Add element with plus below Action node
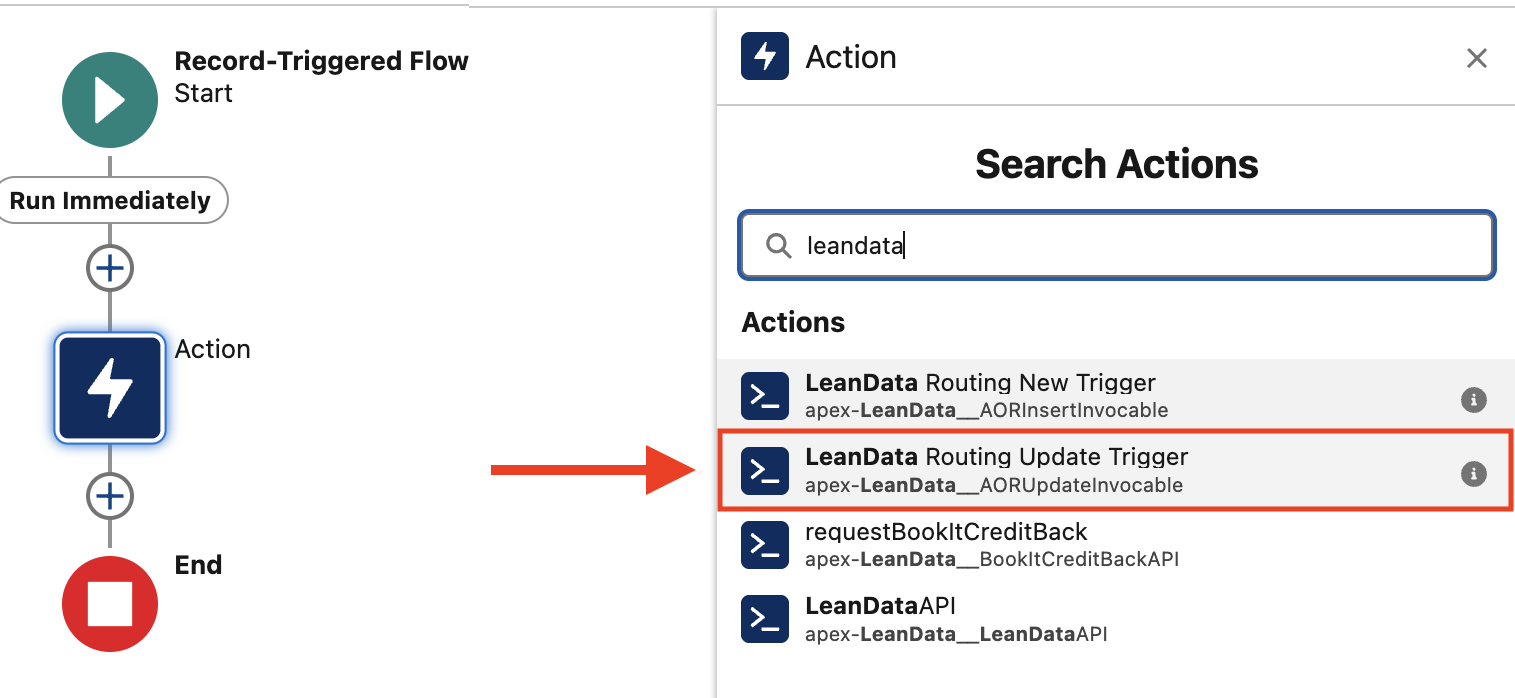The image size is (1515, 698). (x=110, y=496)
